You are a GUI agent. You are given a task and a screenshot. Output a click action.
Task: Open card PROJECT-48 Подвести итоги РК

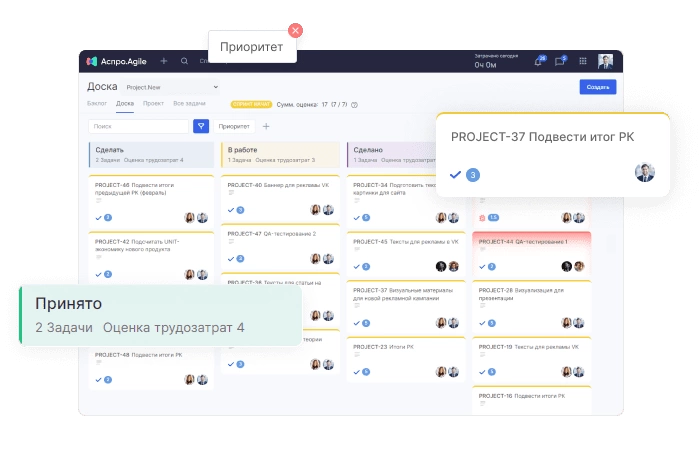coord(151,368)
